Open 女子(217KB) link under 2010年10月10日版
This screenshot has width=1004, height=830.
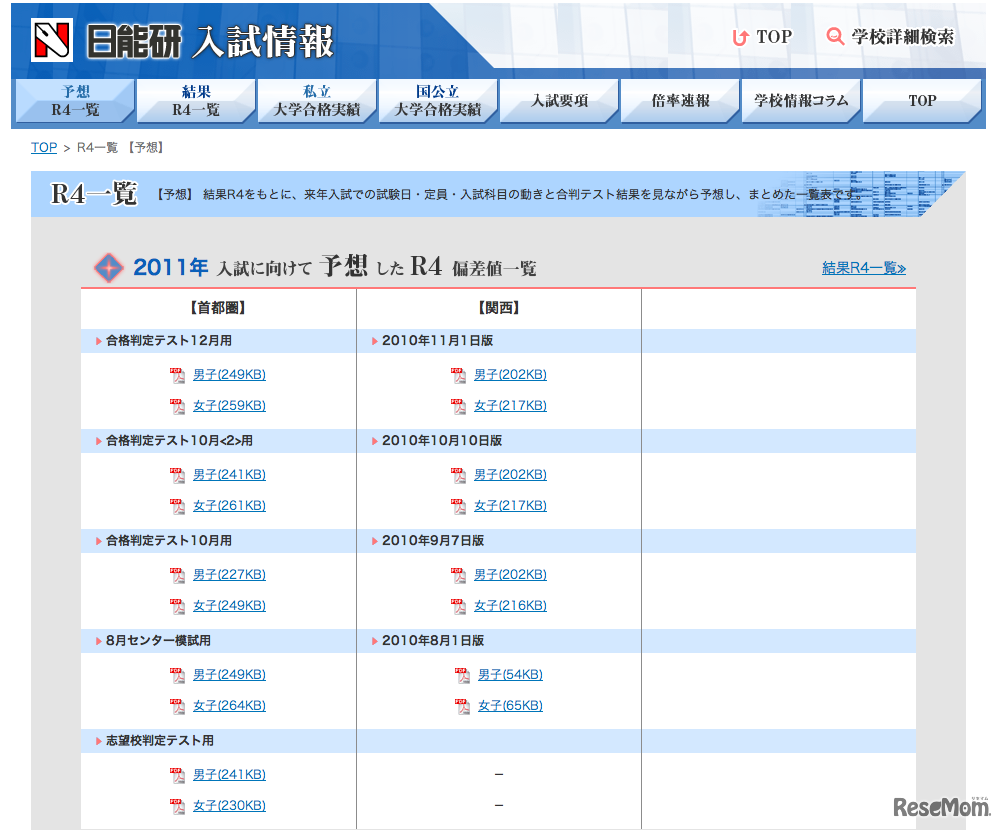(x=510, y=505)
